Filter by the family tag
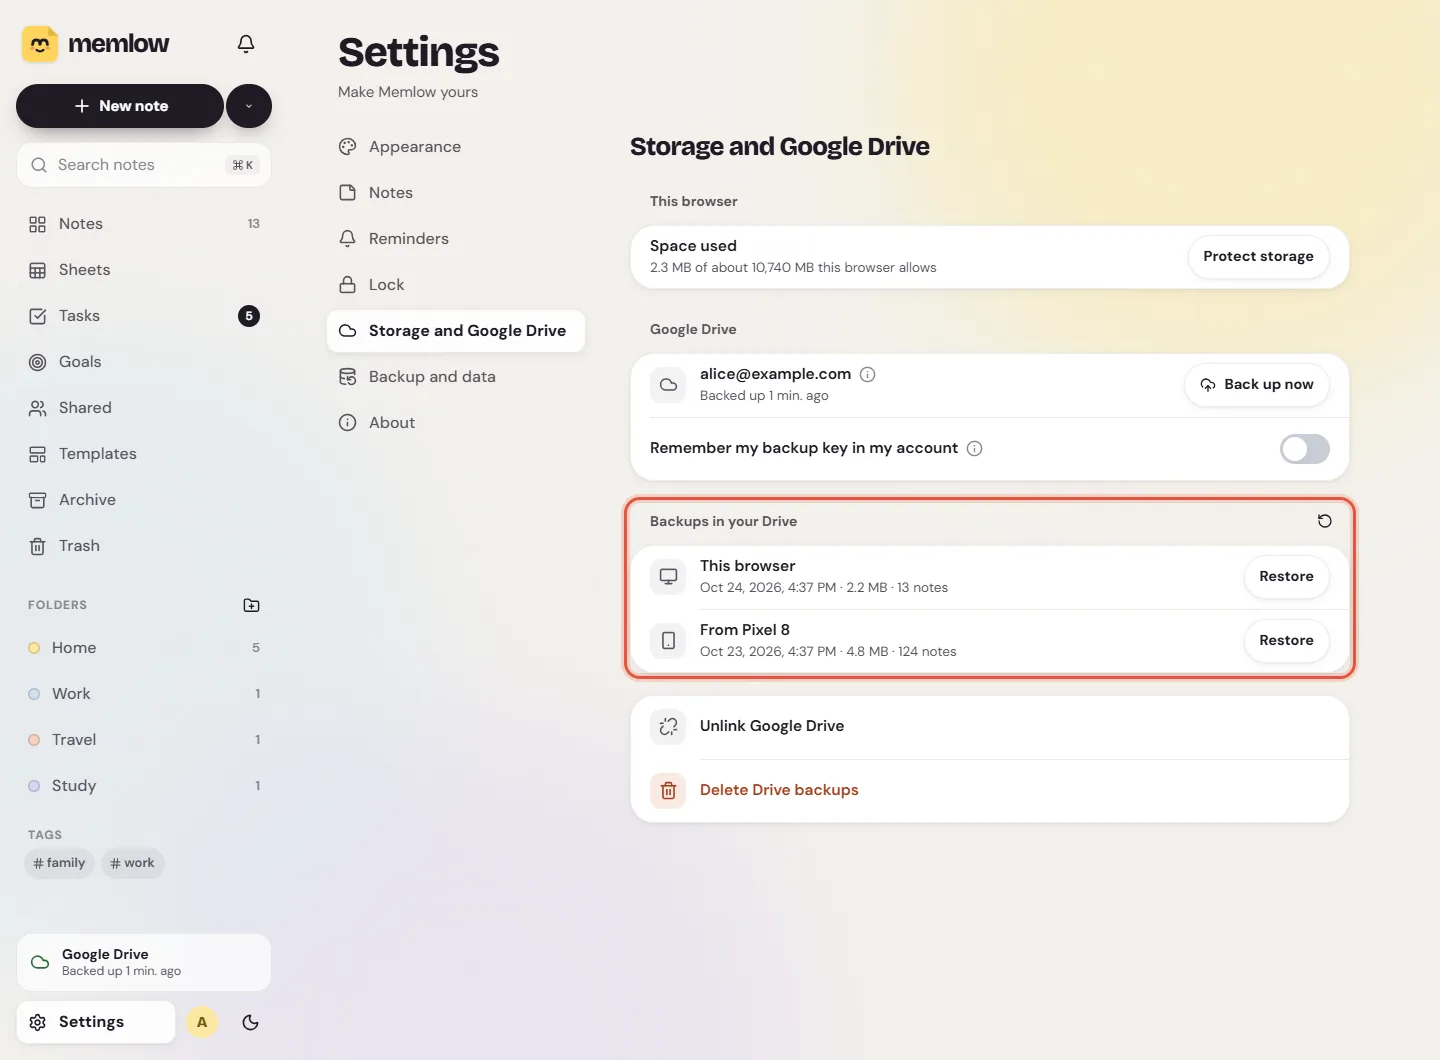 (59, 863)
